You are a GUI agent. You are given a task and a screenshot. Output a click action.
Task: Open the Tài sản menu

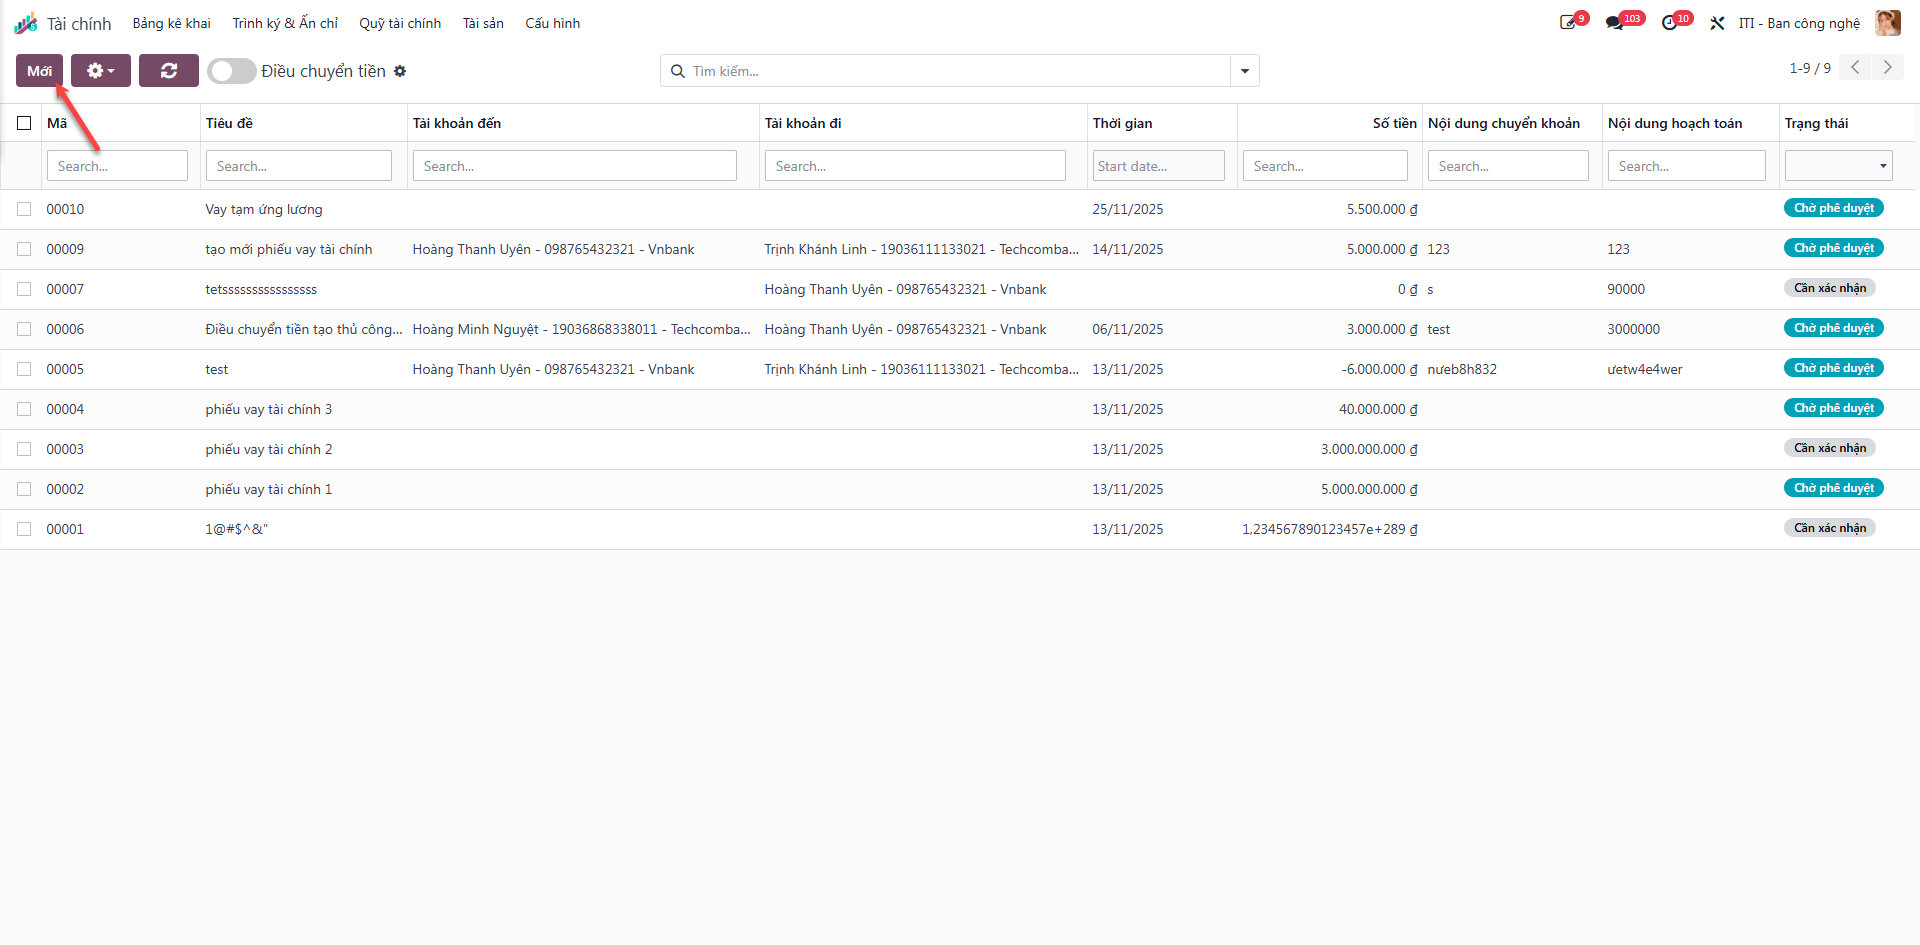[x=483, y=23]
